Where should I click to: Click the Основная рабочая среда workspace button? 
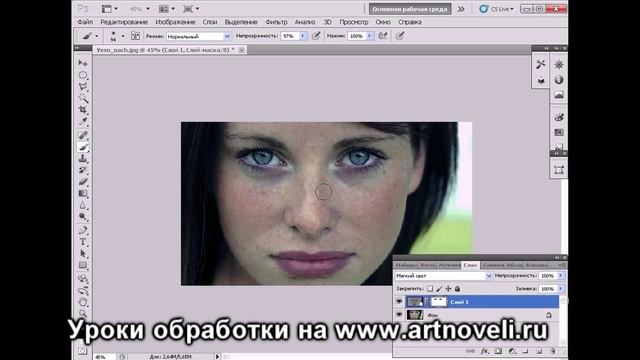(410, 9)
